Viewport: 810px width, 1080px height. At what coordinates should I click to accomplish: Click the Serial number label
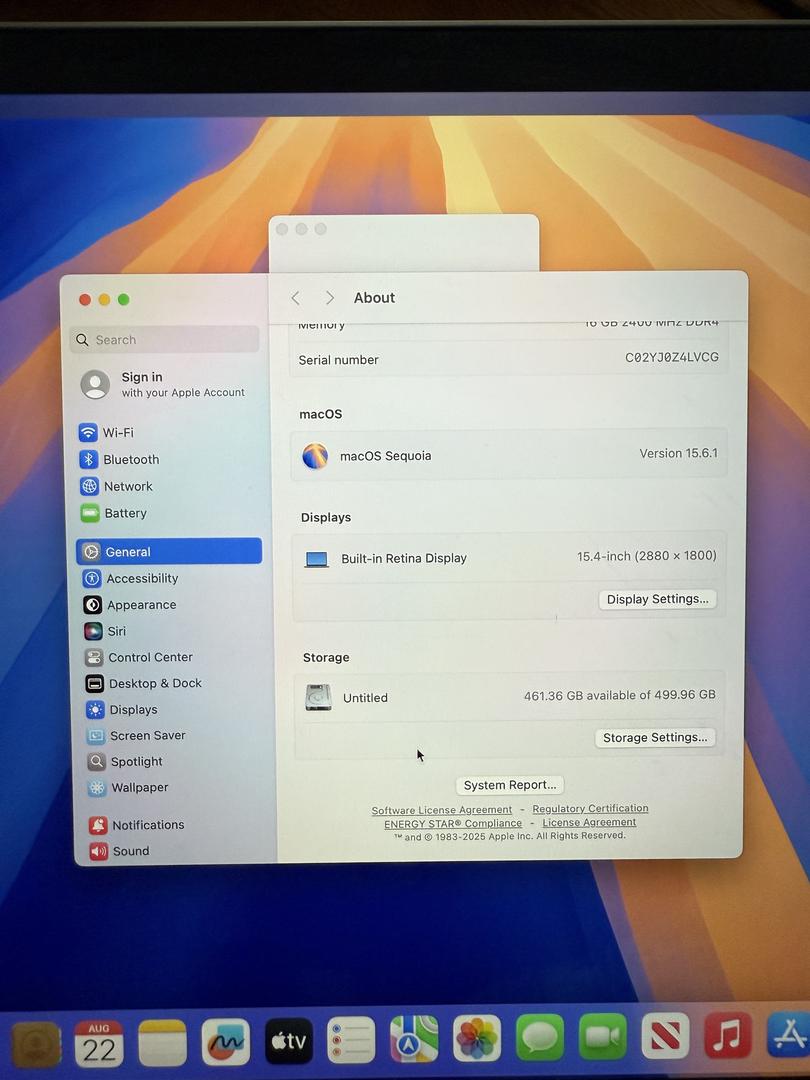point(338,360)
